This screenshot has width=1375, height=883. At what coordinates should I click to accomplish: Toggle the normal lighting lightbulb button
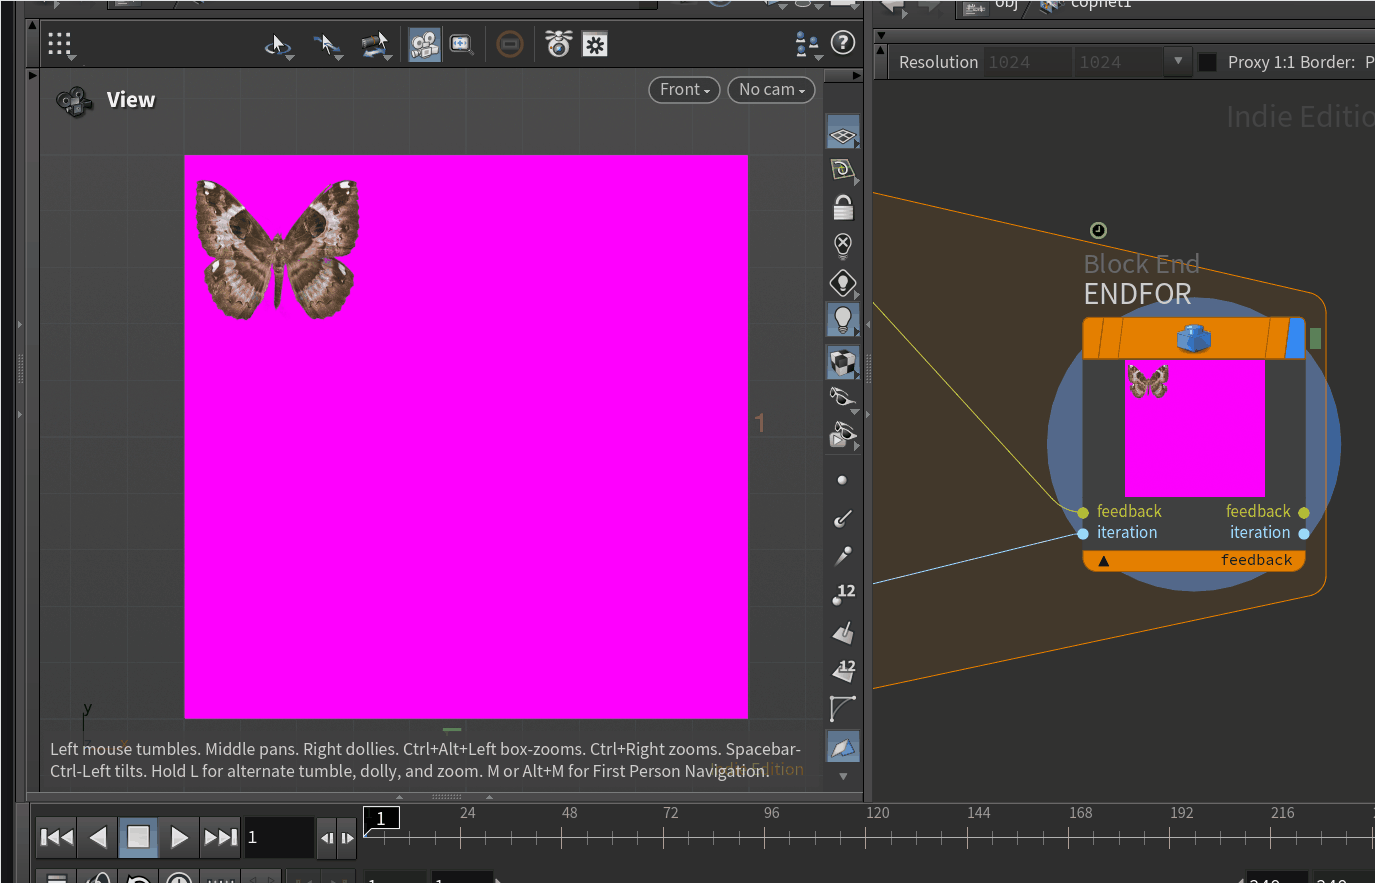[843, 320]
